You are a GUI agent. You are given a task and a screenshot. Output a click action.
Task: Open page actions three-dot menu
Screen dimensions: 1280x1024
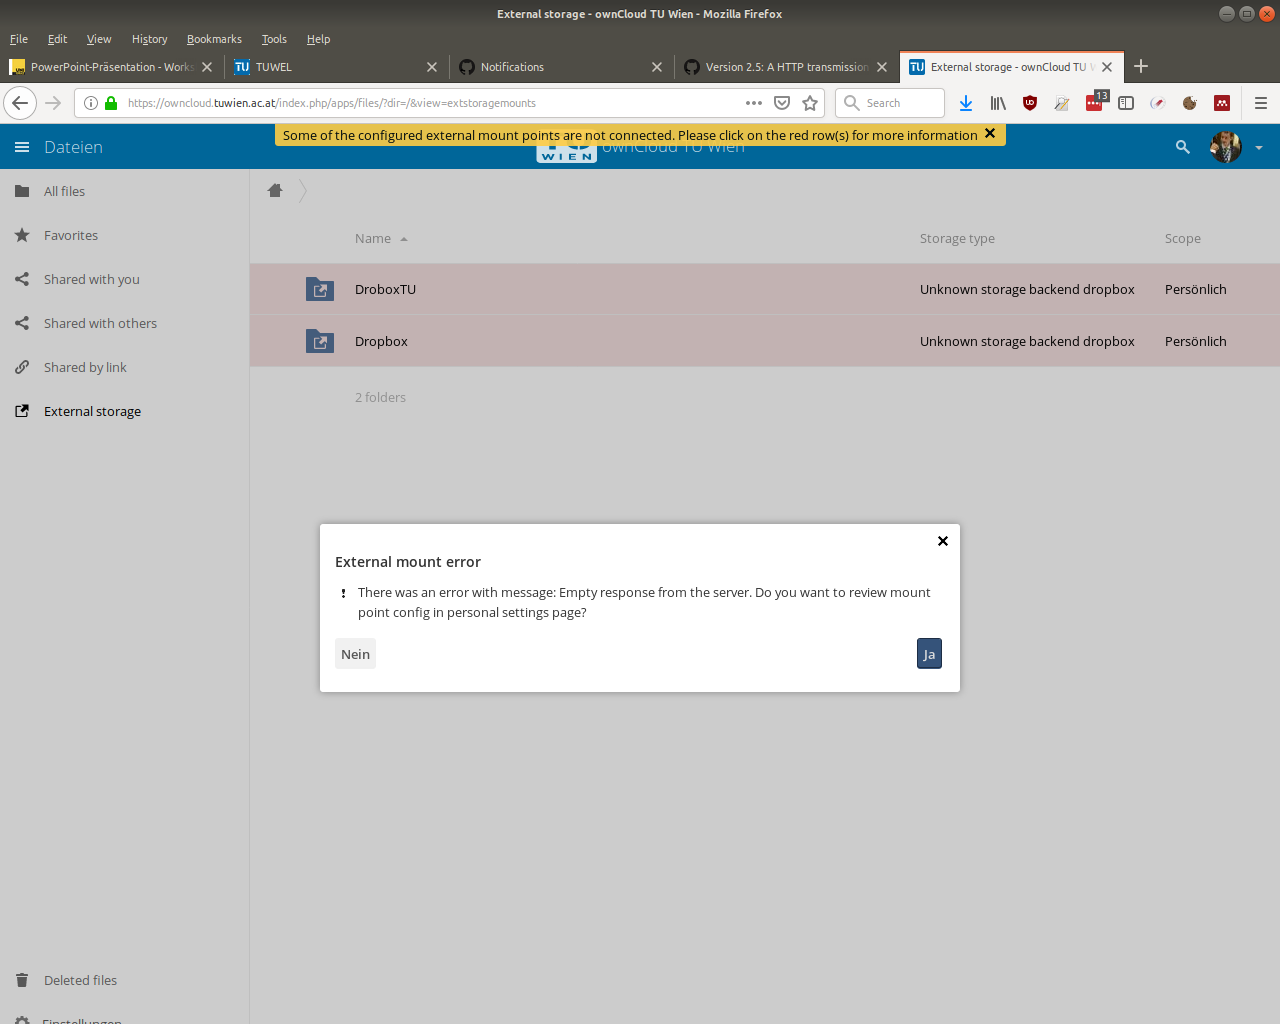[754, 103]
